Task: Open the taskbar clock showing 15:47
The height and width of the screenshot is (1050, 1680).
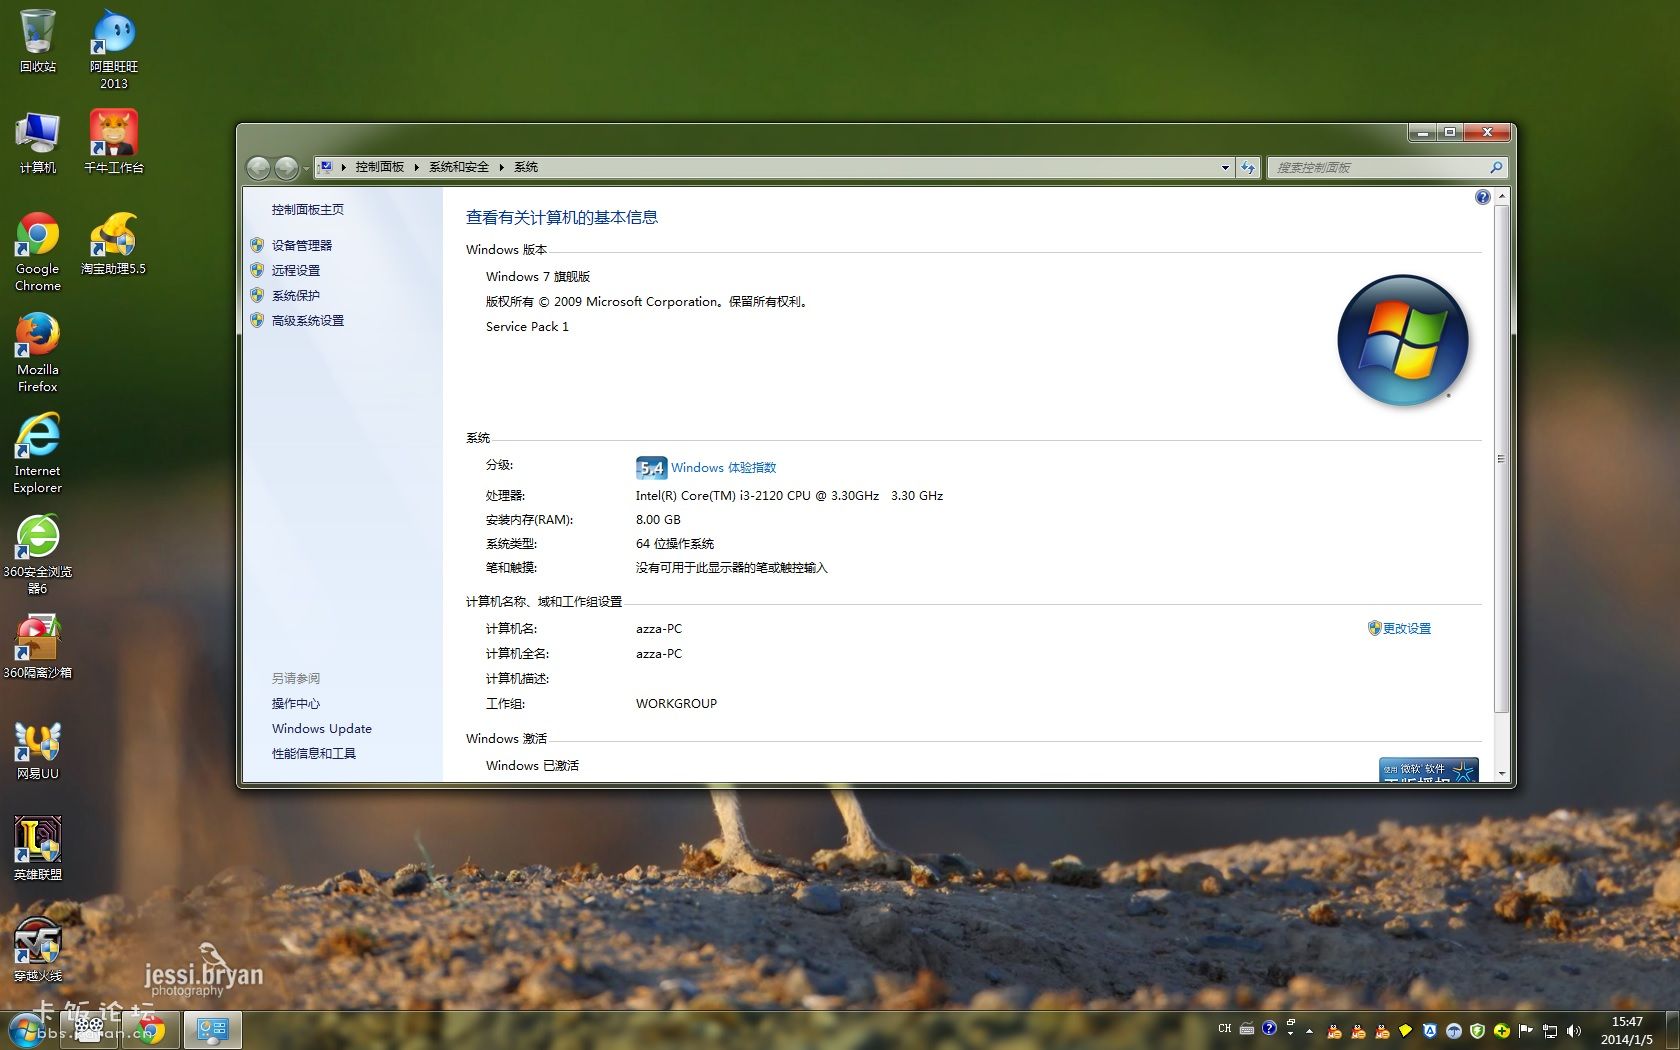Action: (1627, 1030)
